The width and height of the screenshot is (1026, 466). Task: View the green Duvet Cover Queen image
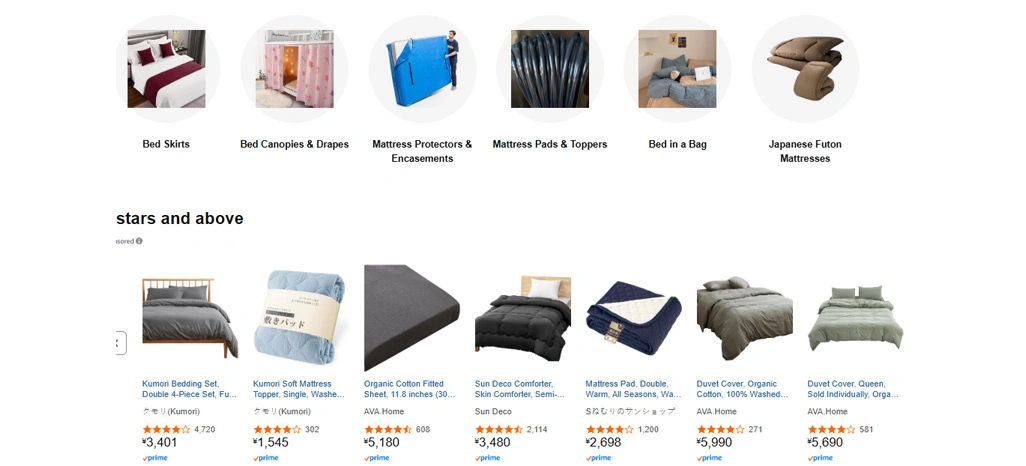(x=855, y=318)
